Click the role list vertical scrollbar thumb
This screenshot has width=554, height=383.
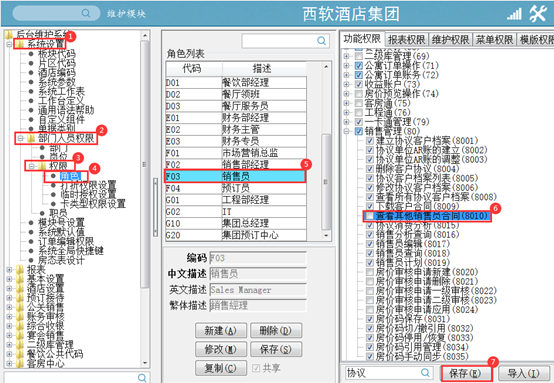[x=325, y=181]
